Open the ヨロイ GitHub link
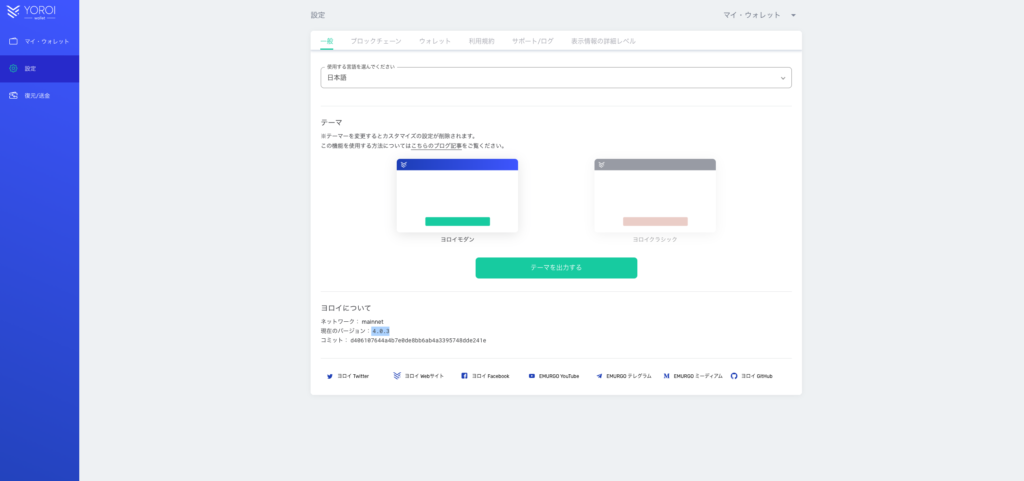This screenshot has height=481, width=1024. tap(751, 376)
